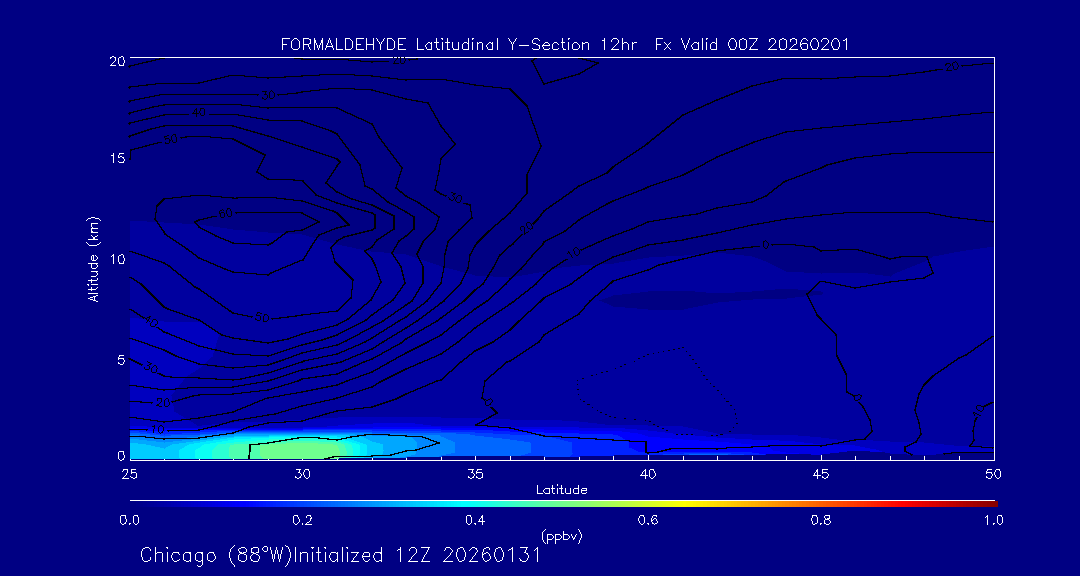Click the 'Altitude (km)' y-axis label
Screen dimensions: 1080x576
click(x=93, y=259)
